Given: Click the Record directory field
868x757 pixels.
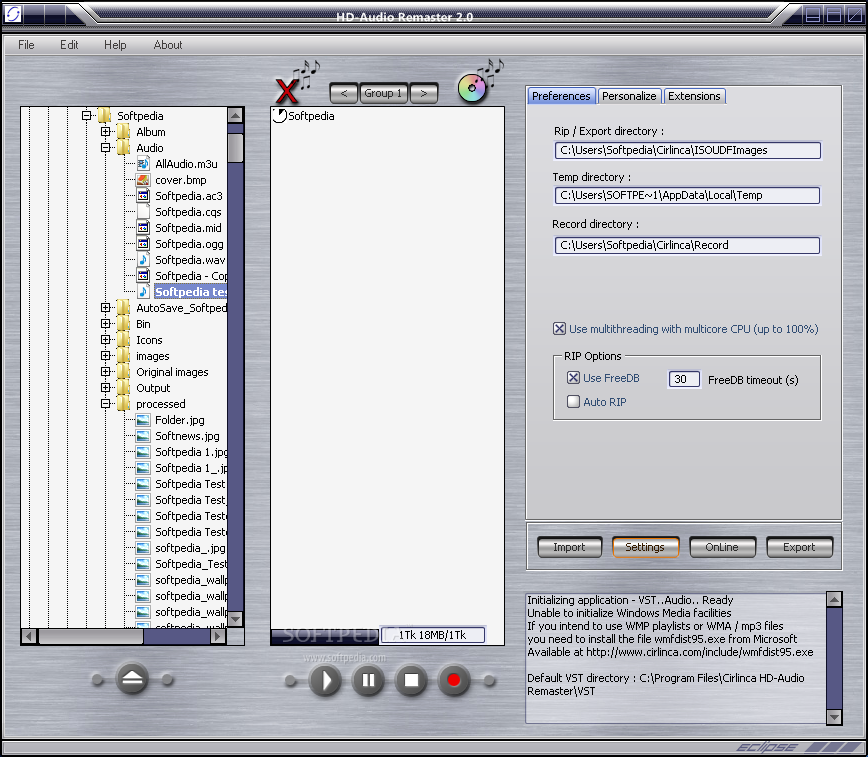Looking at the screenshot, I should (x=688, y=245).
